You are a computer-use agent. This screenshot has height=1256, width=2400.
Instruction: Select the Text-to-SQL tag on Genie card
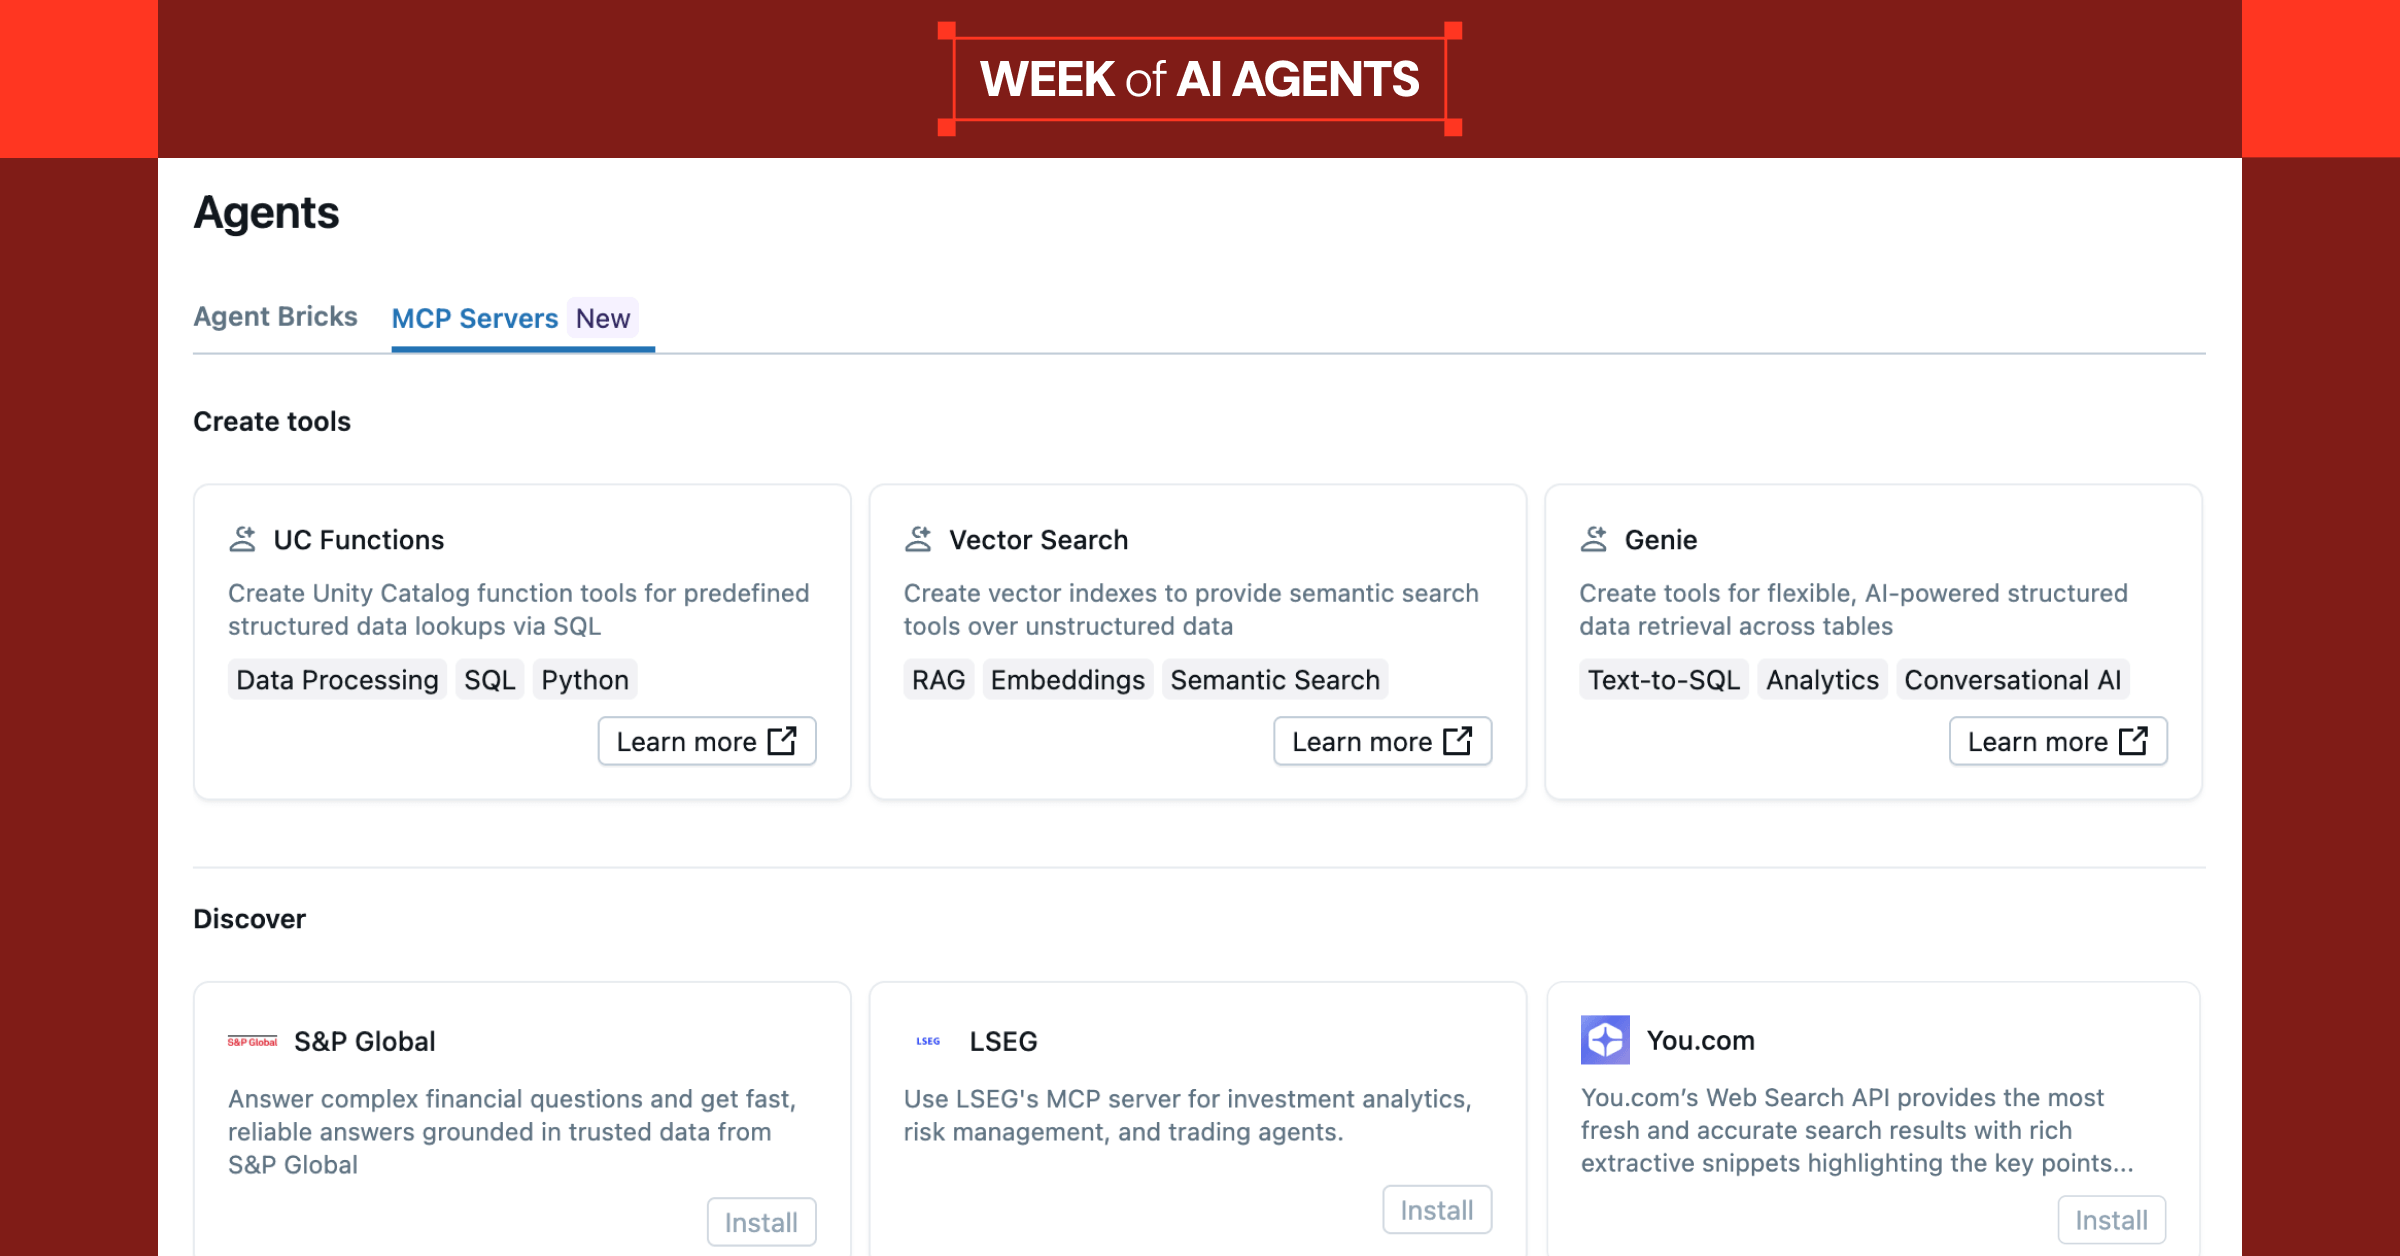click(x=1663, y=679)
